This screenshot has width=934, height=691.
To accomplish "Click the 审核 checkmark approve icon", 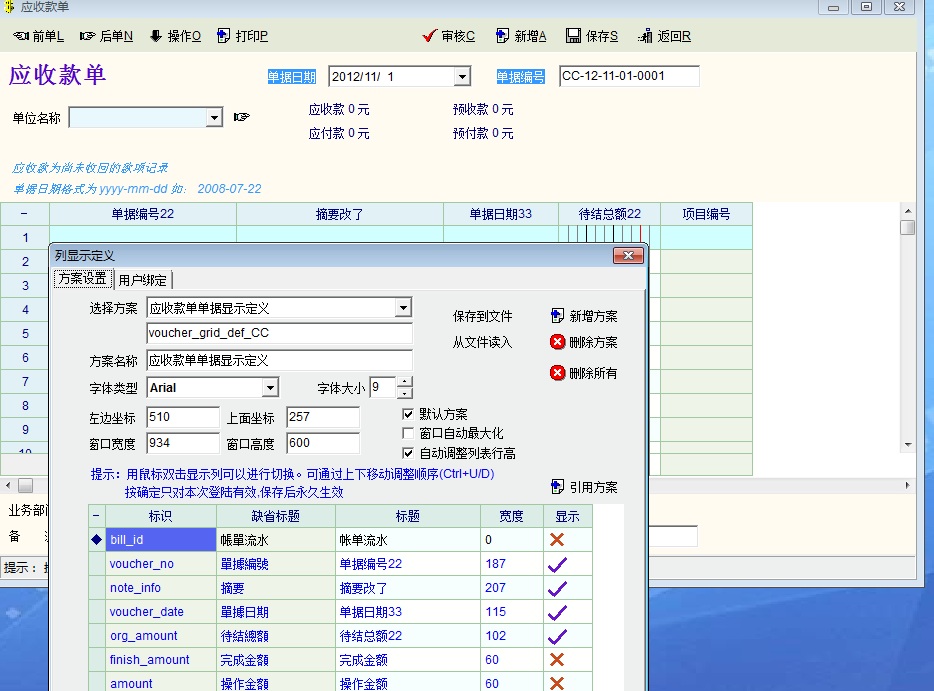I will pyautogui.click(x=430, y=36).
